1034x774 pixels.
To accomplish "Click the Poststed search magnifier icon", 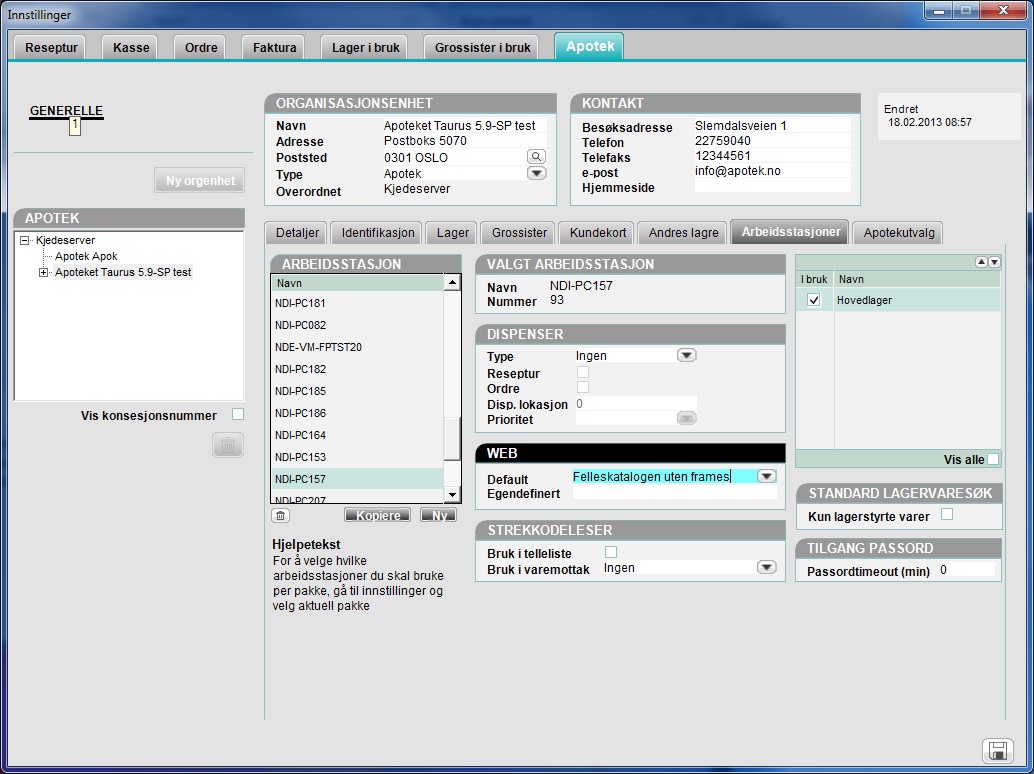I will (x=536, y=157).
